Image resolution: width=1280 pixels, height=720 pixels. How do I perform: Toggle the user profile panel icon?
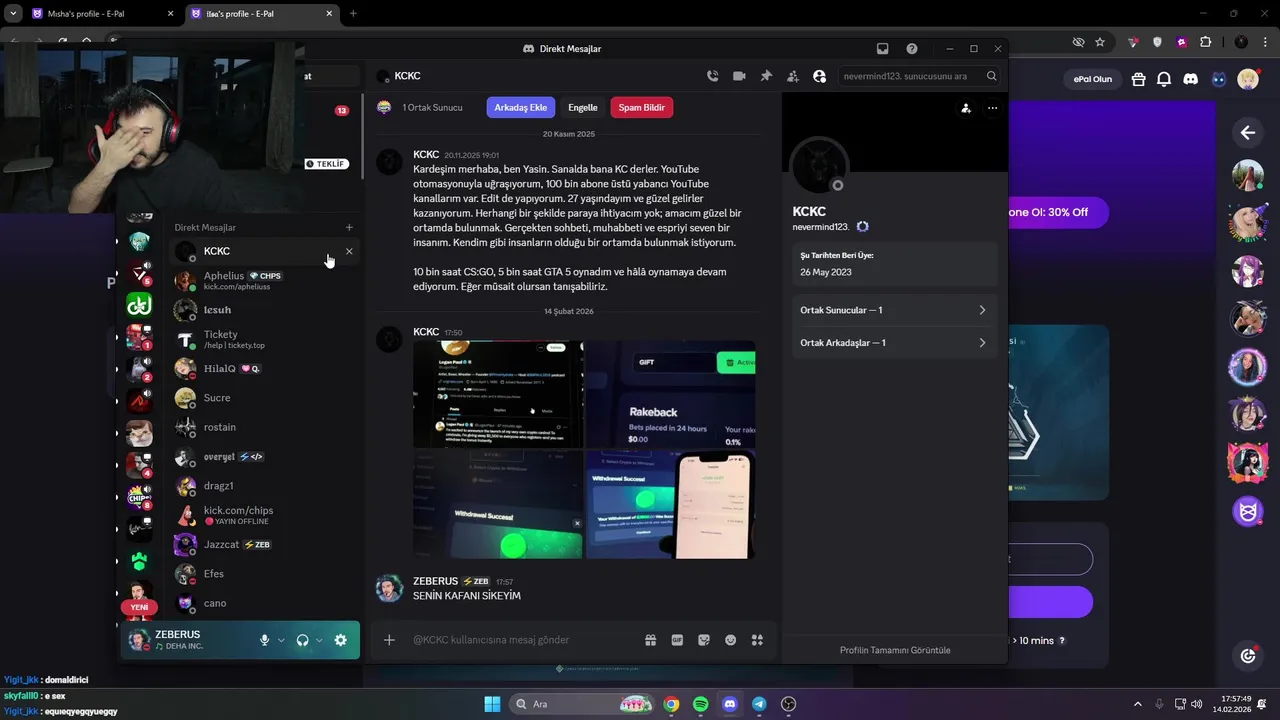[x=820, y=76]
